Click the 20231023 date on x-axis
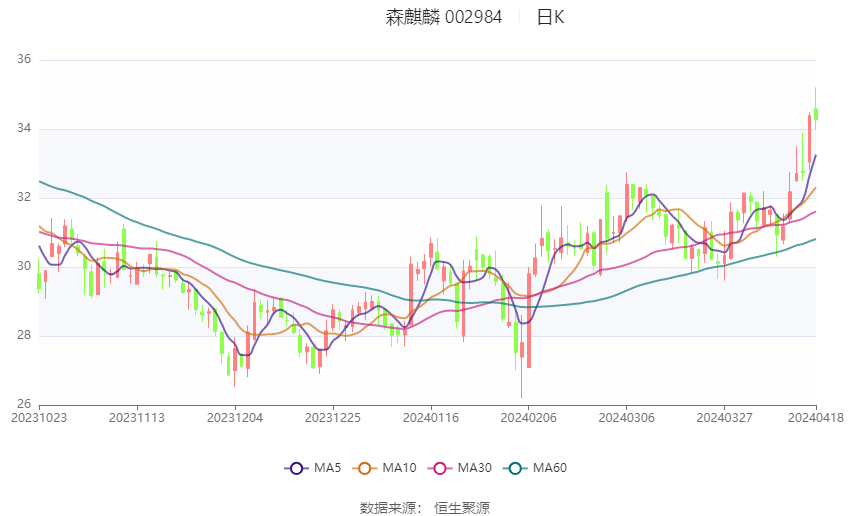The height and width of the screenshot is (516, 850). pyautogui.click(x=38, y=417)
